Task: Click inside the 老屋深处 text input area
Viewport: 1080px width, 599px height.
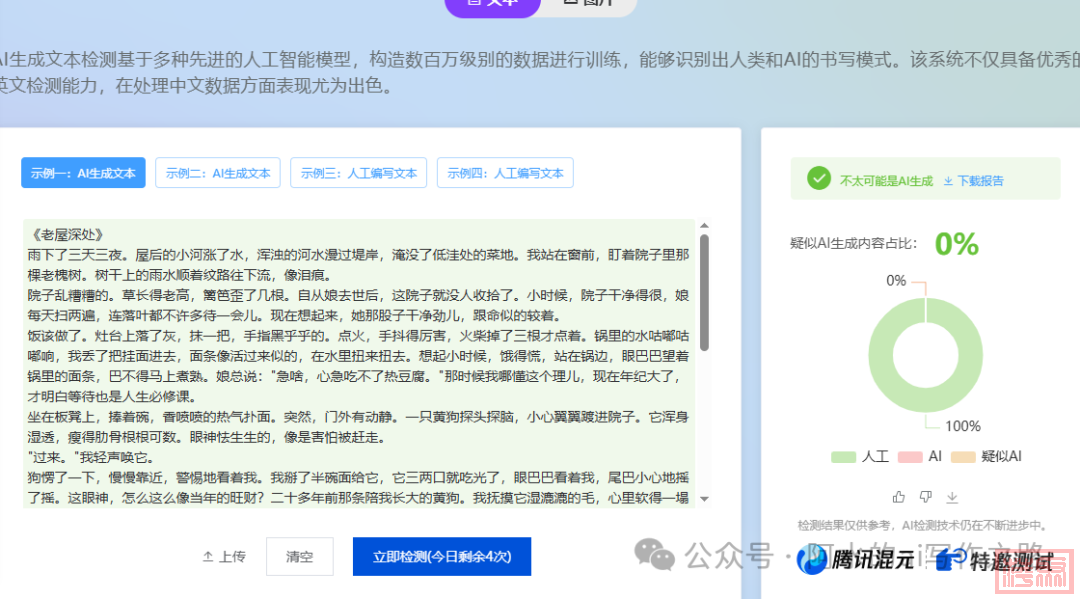Action: tap(358, 360)
